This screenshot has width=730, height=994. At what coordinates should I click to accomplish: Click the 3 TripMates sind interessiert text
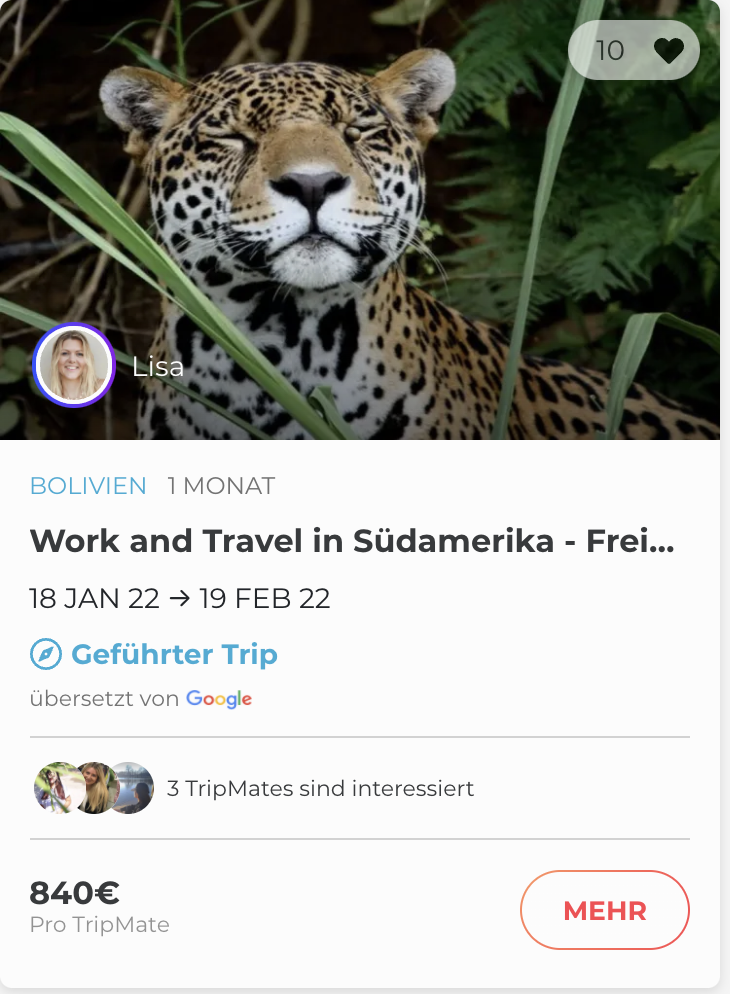click(x=320, y=789)
